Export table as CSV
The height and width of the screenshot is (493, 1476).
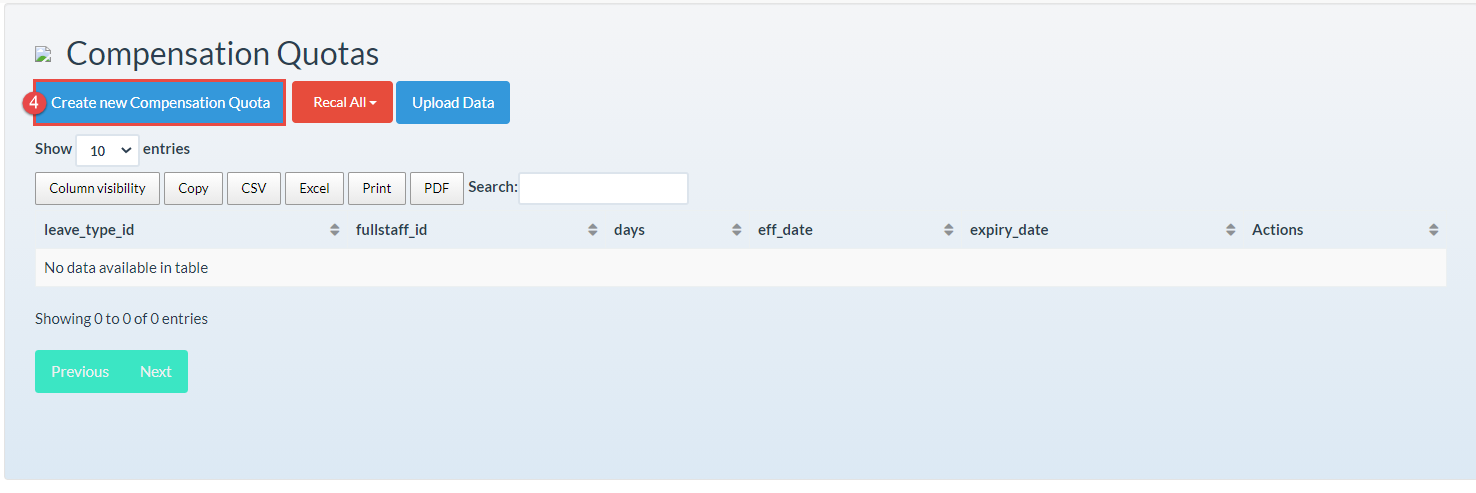click(254, 188)
